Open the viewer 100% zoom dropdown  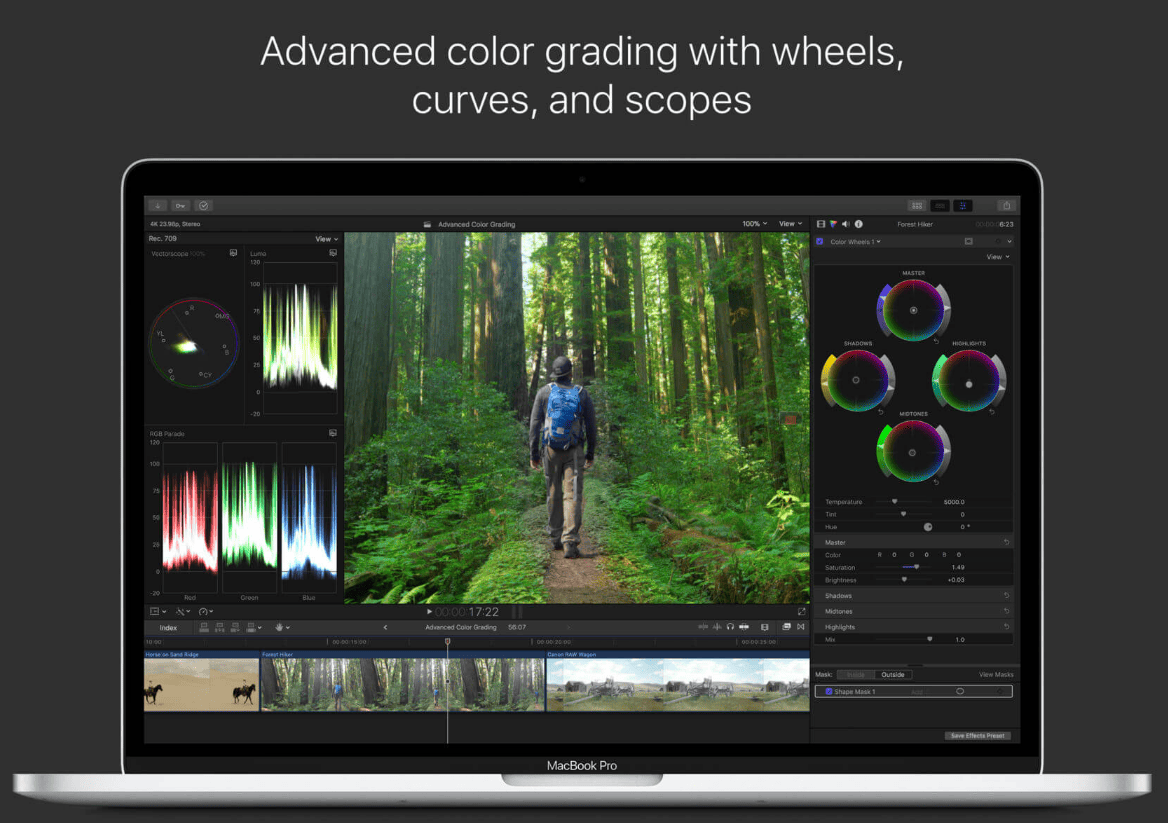click(x=755, y=223)
